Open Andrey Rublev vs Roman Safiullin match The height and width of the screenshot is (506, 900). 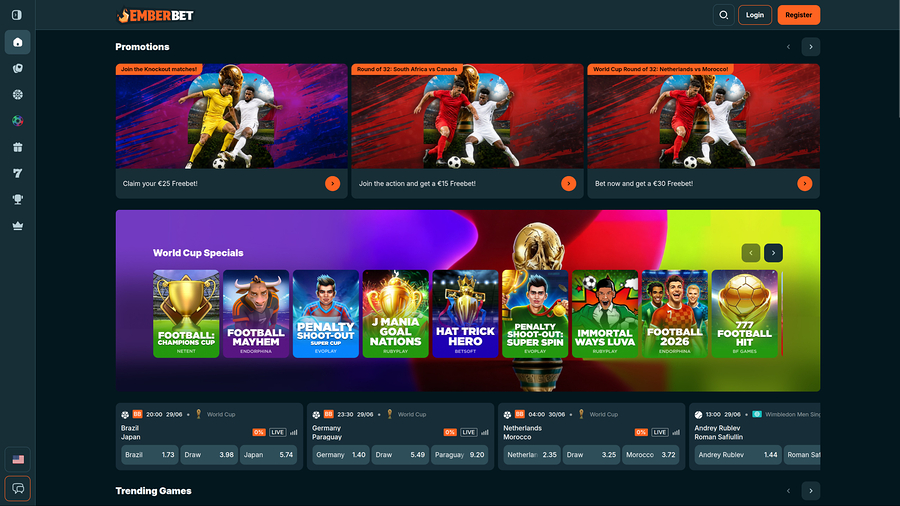(x=719, y=433)
